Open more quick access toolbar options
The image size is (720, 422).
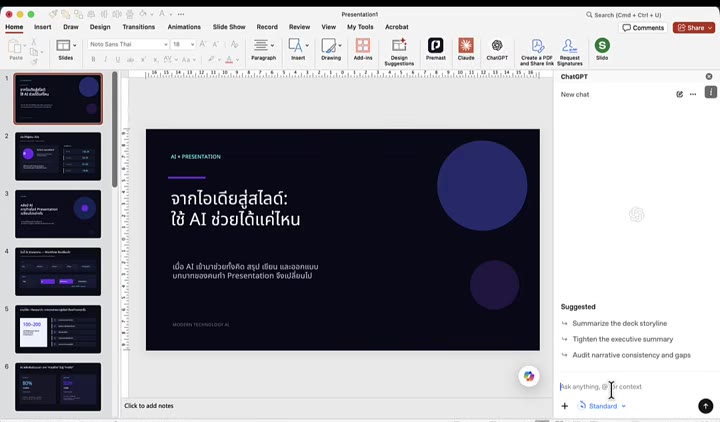(181, 14)
